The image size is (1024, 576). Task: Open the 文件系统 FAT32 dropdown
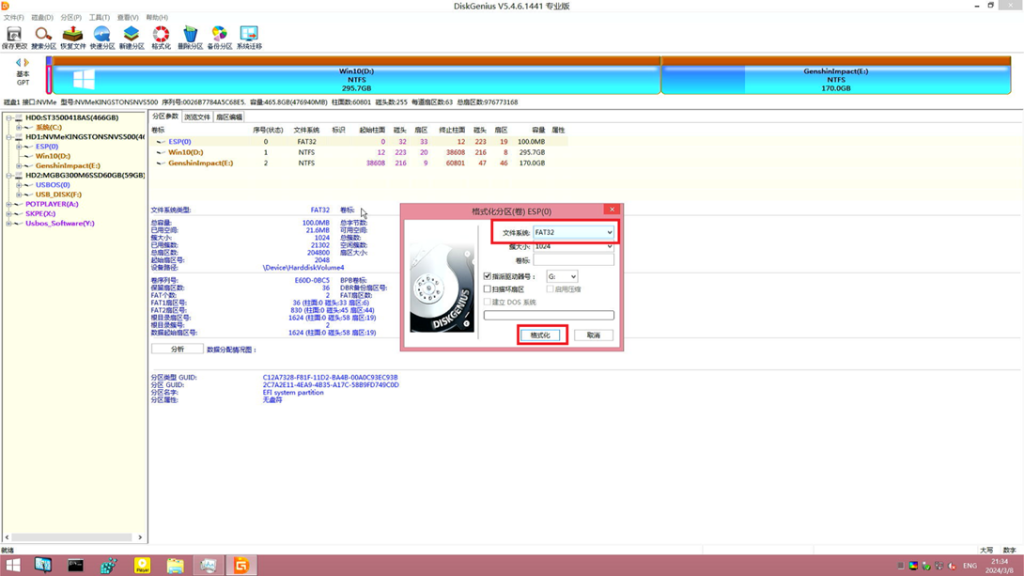[x=574, y=232]
